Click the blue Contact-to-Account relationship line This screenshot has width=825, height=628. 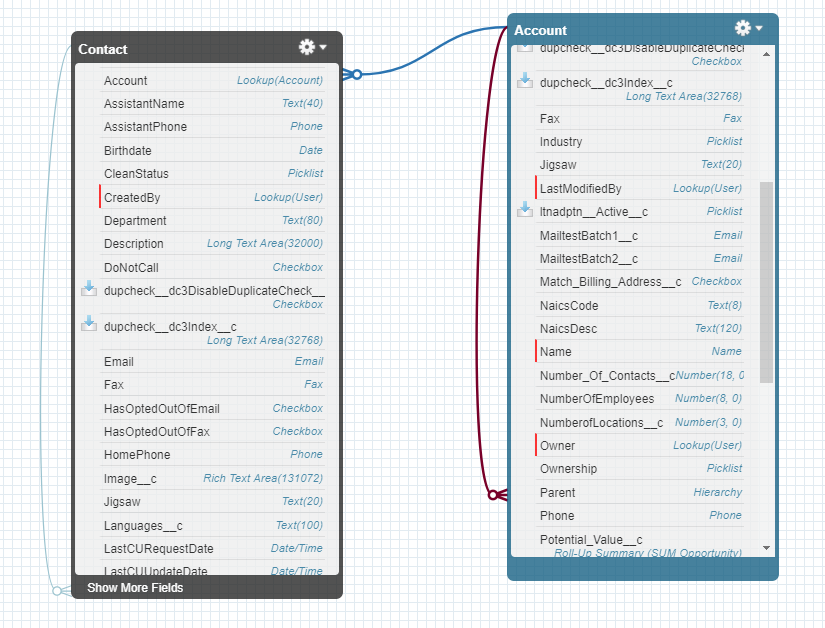430,53
